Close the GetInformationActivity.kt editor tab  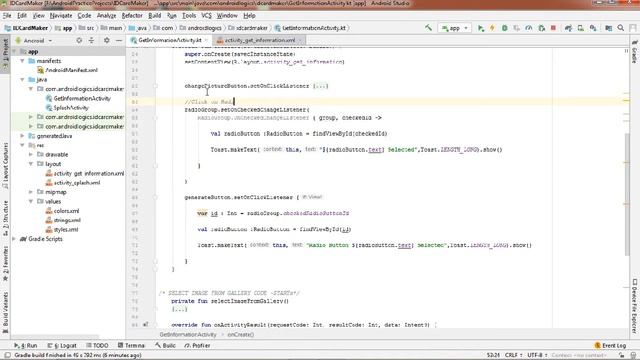pos(207,40)
